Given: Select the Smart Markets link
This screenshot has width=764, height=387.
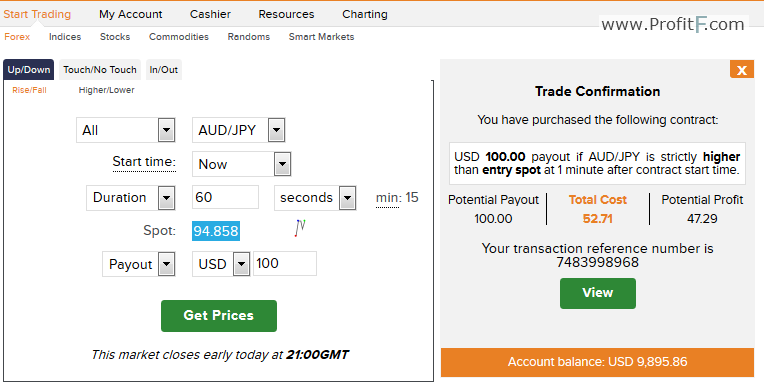Looking at the screenshot, I should (322, 37).
